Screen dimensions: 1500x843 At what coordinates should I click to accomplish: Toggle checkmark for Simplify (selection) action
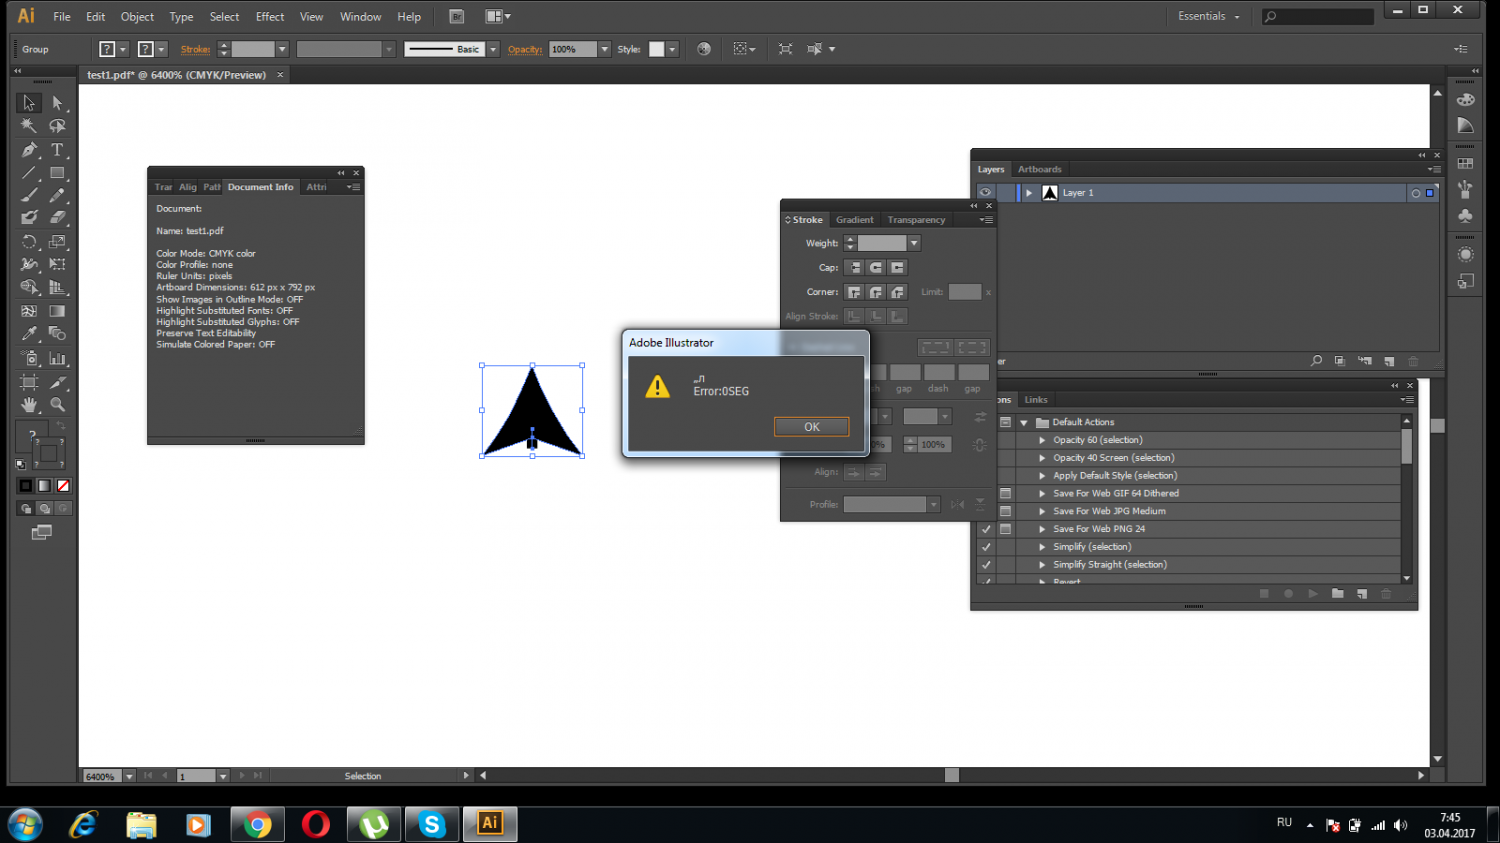tap(986, 547)
